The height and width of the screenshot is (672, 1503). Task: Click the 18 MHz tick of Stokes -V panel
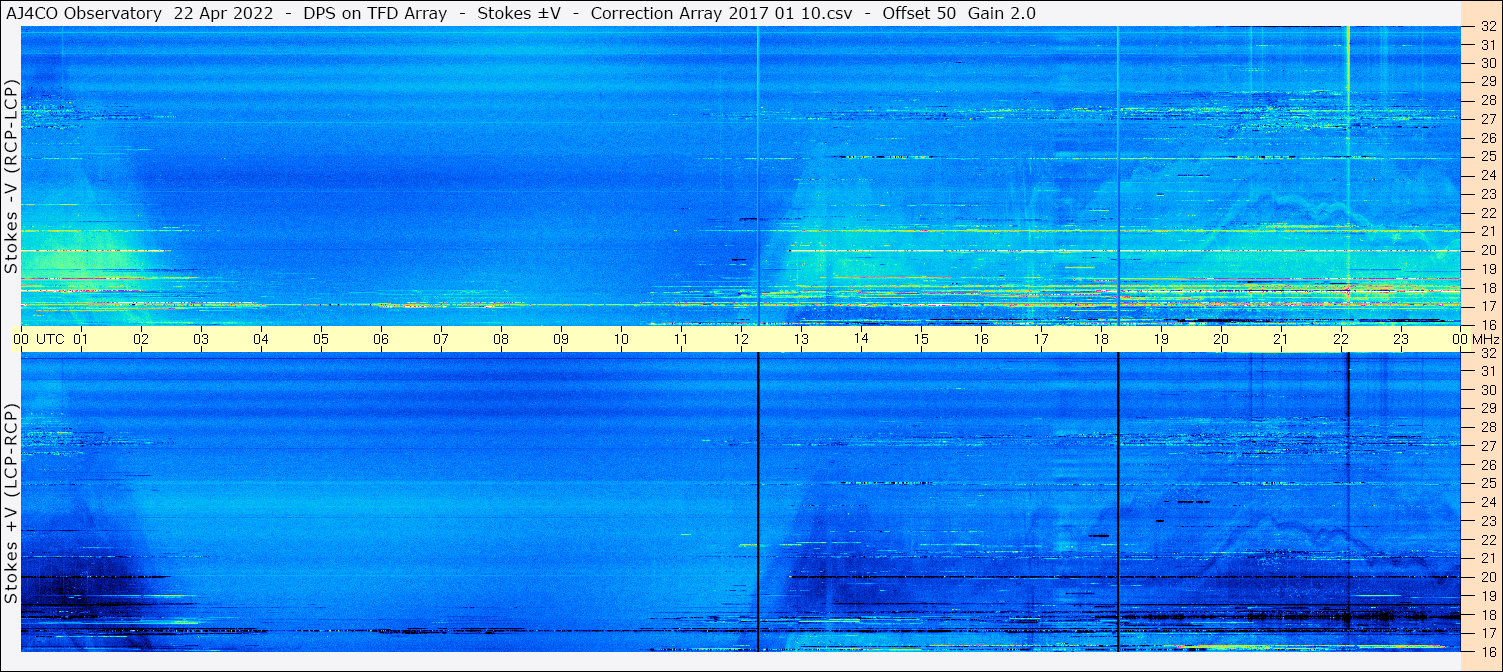(x=1487, y=288)
